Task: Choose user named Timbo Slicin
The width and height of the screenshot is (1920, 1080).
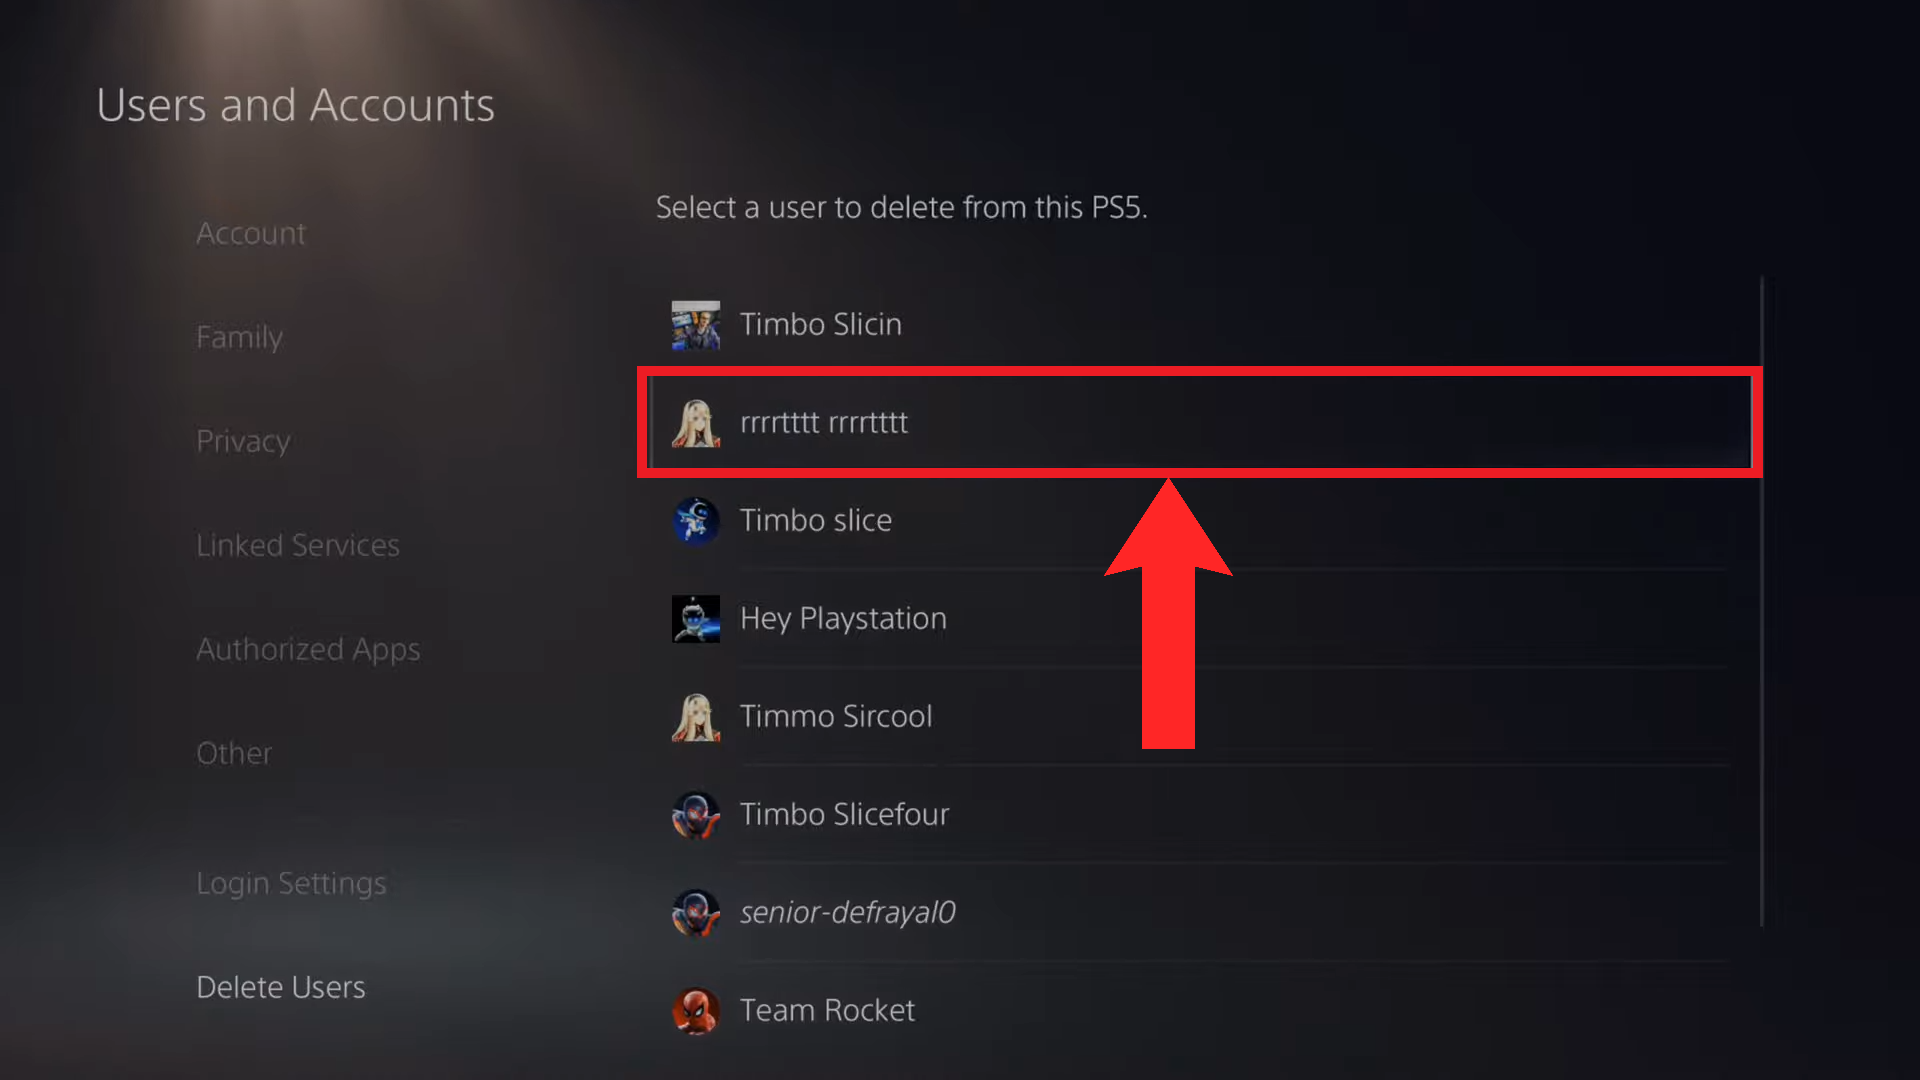Action: pyautogui.click(x=820, y=325)
